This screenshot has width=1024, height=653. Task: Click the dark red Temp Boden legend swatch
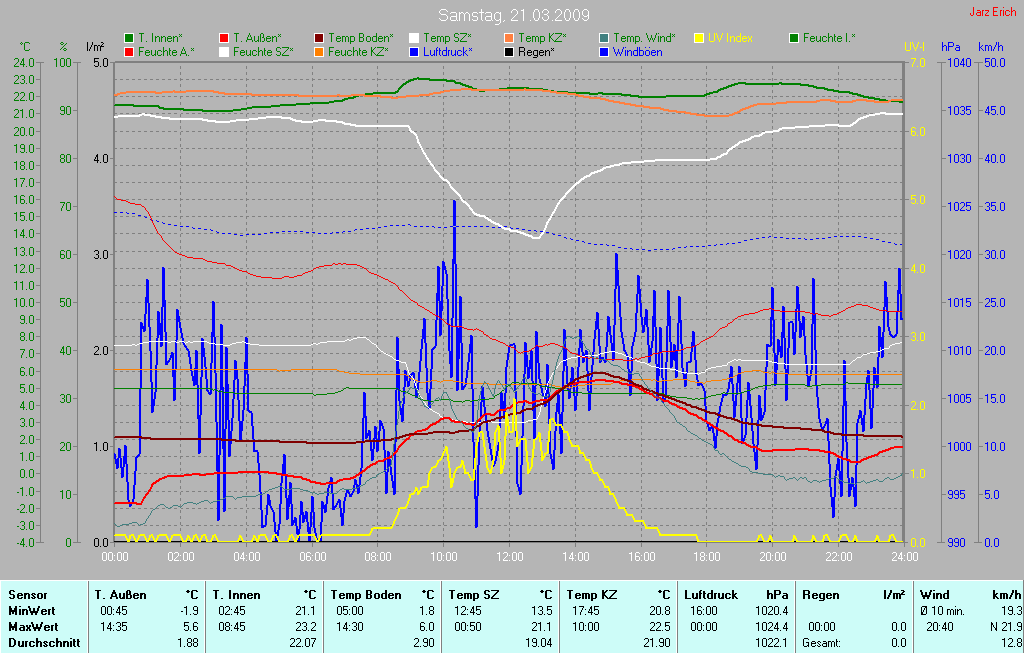(x=319, y=39)
